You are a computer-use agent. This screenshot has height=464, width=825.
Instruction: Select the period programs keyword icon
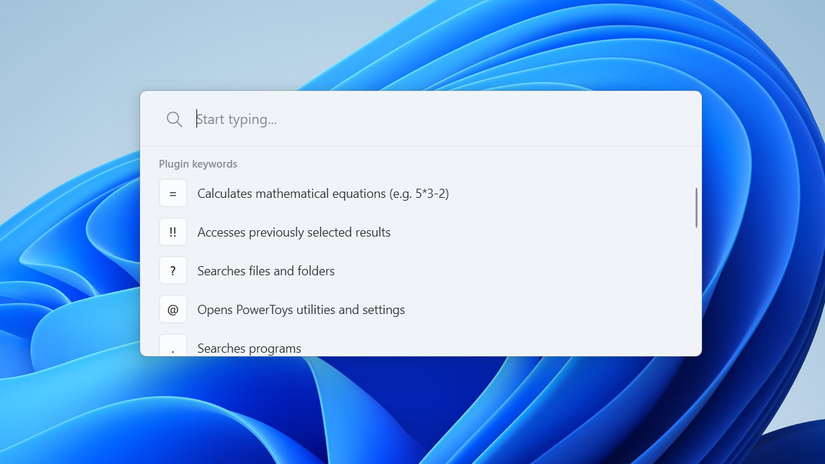[173, 345]
